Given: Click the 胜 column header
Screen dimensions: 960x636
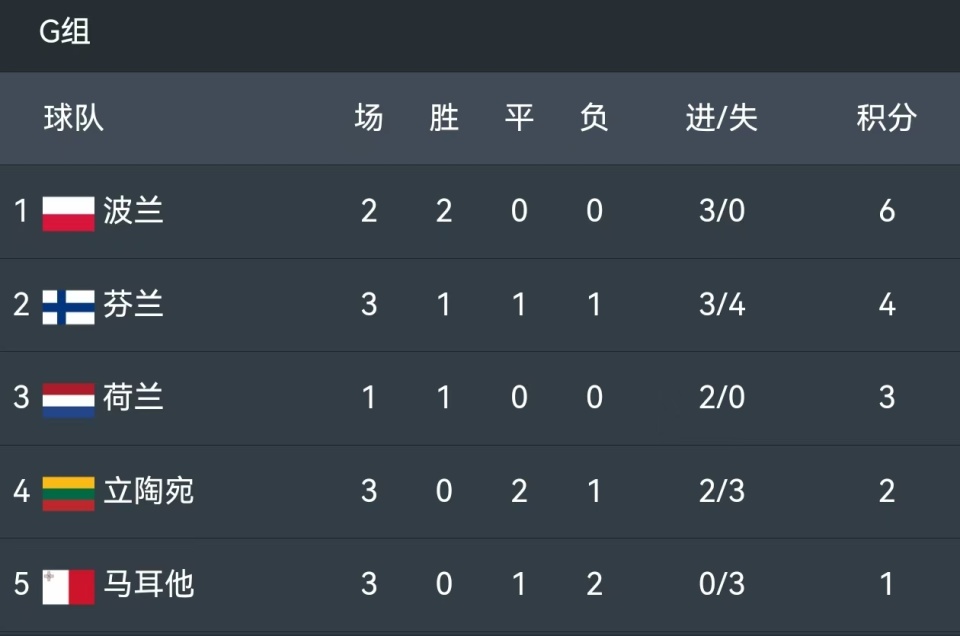Looking at the screenshot, I should 444,118.
